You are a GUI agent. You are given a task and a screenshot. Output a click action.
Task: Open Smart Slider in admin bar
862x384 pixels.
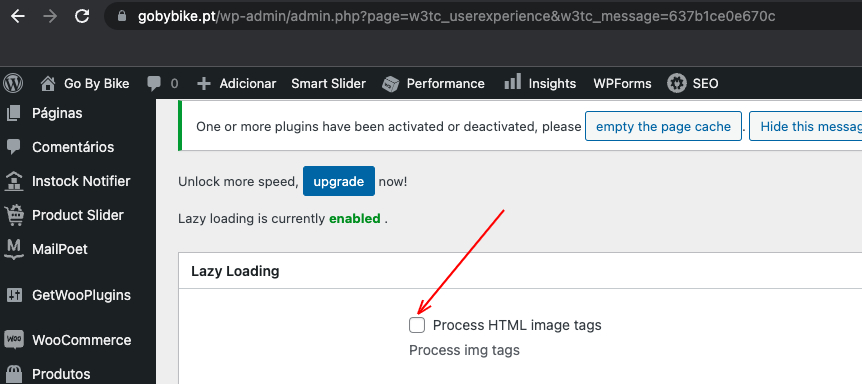point(328,84)
